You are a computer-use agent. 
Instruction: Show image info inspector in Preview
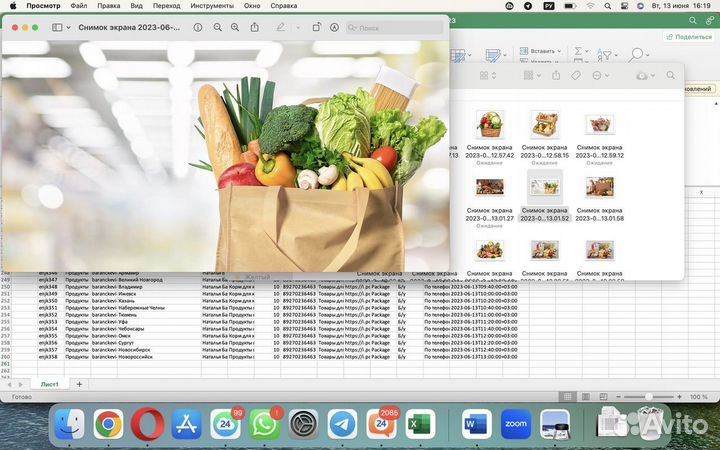198,28
